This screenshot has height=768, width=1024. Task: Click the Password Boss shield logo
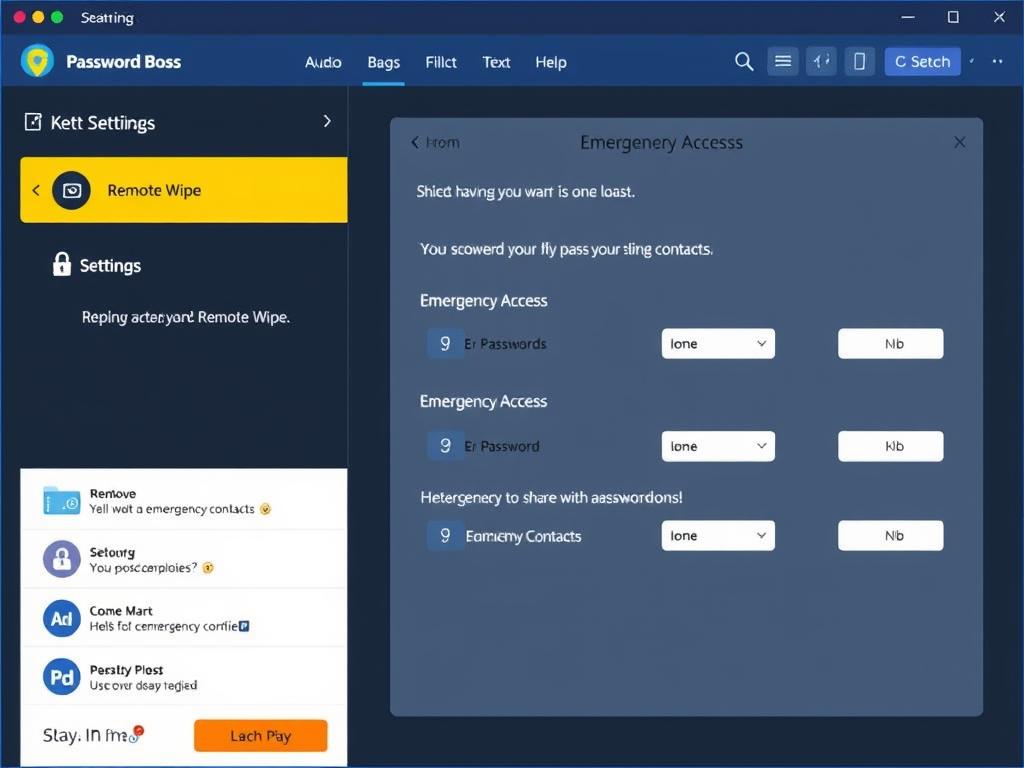pos(37,61)
